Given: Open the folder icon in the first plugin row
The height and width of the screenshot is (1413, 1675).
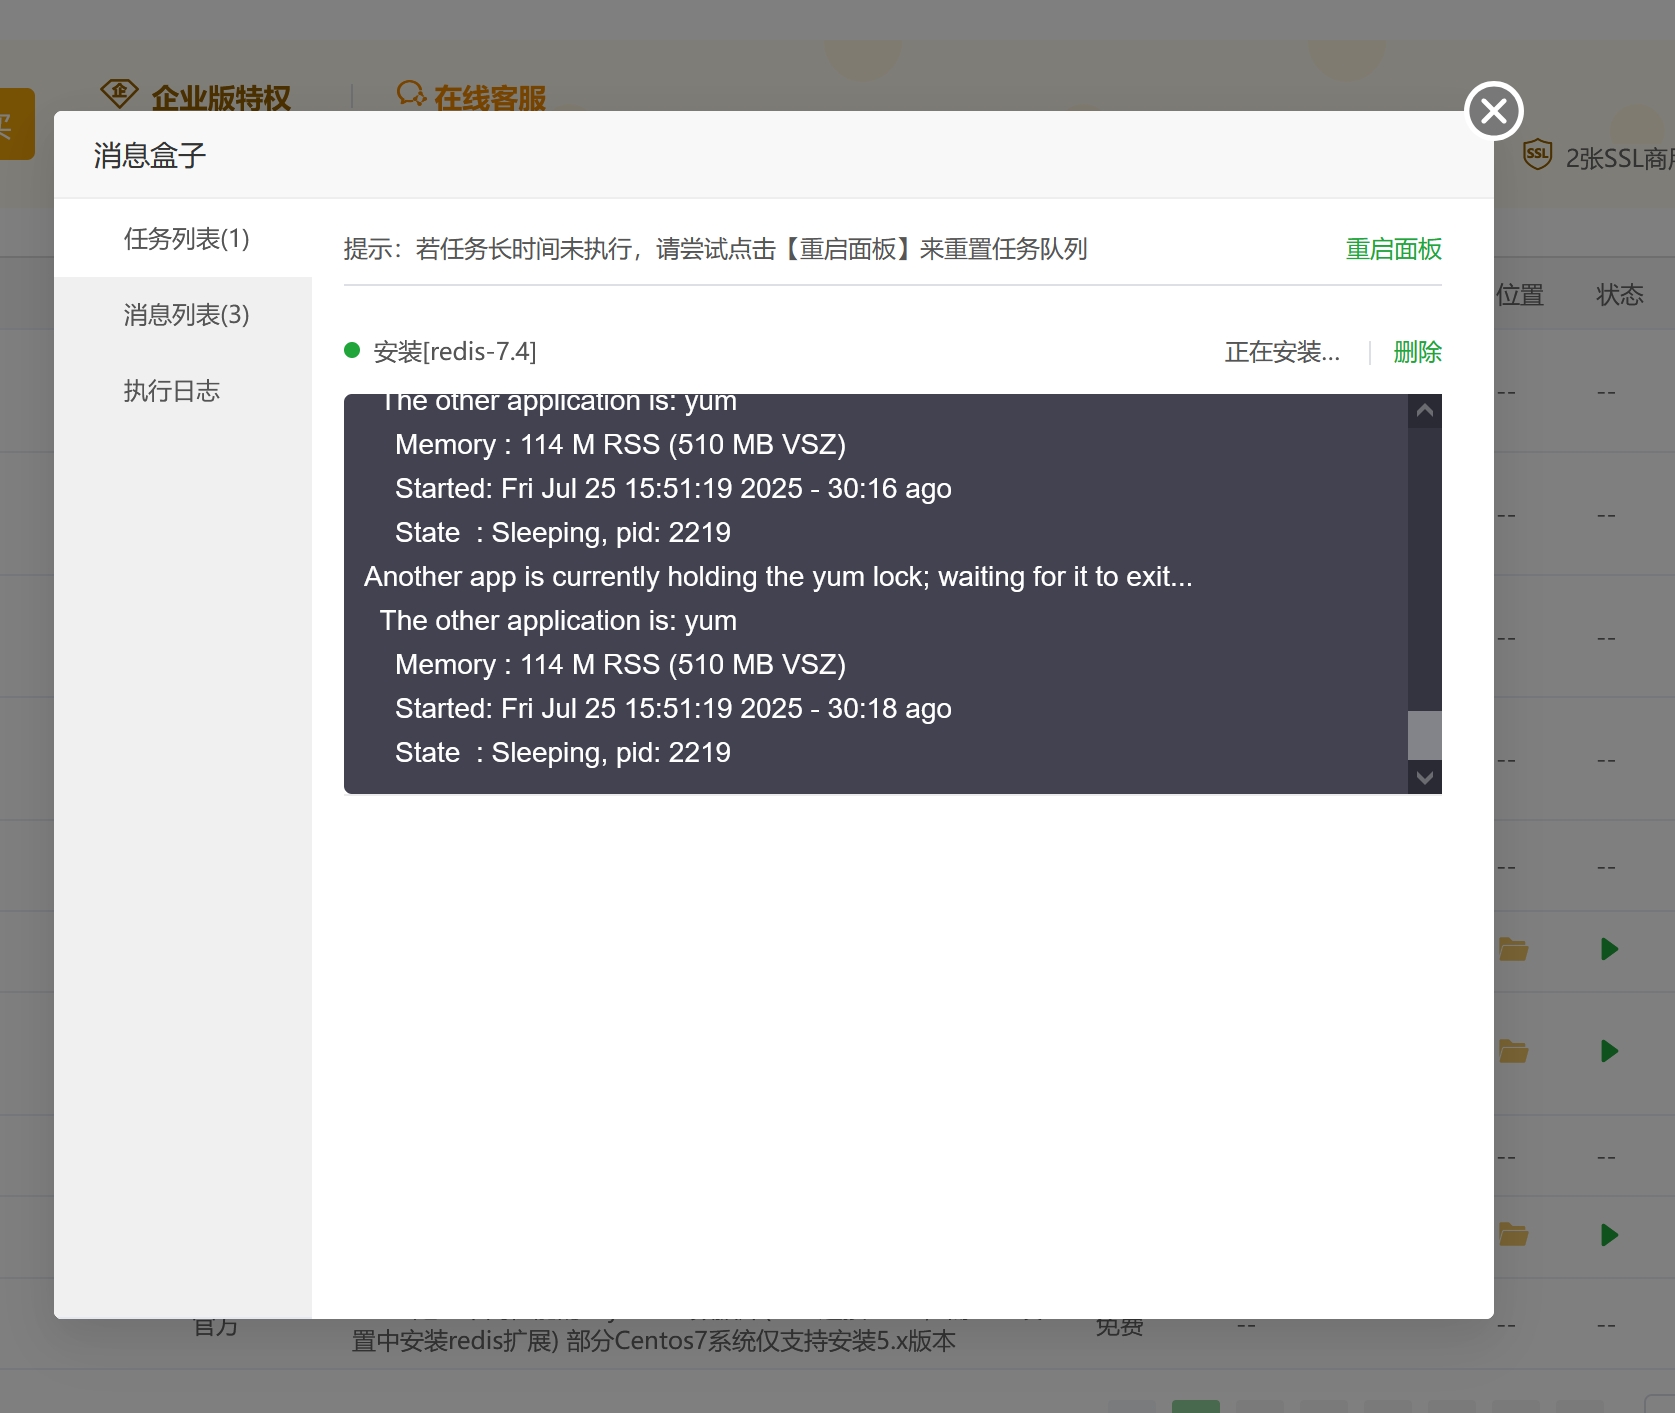Looking at the screenshot, I should [x=1513, y=950].
